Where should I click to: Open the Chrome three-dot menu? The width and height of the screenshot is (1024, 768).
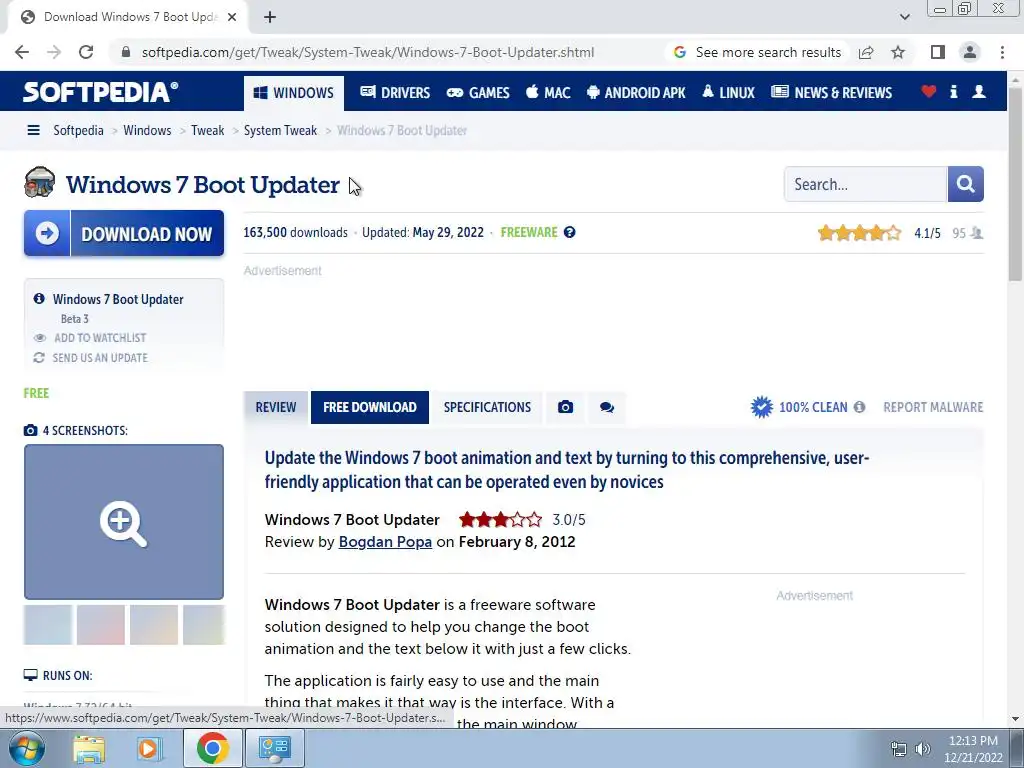(x=1002, y=52)
